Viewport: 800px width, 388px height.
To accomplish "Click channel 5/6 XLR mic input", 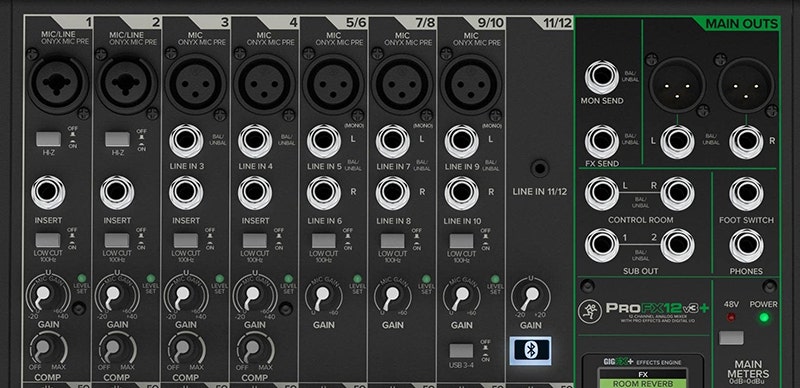I will click(333, 84).
